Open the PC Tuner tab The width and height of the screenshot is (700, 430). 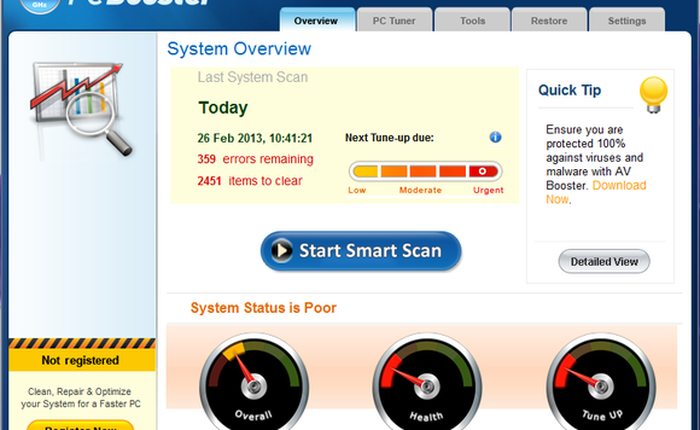[x=394, y=20]
